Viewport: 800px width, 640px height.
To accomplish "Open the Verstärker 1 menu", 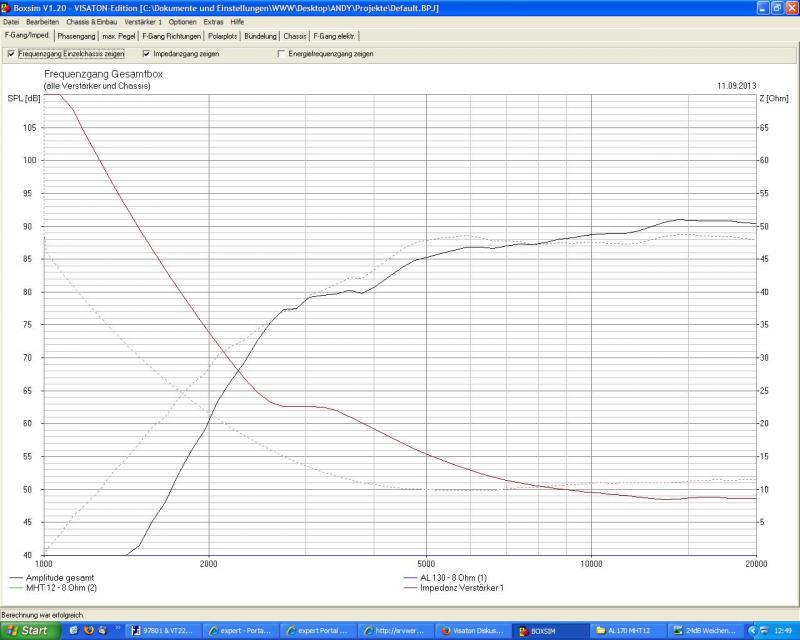I will click(143, 22).
